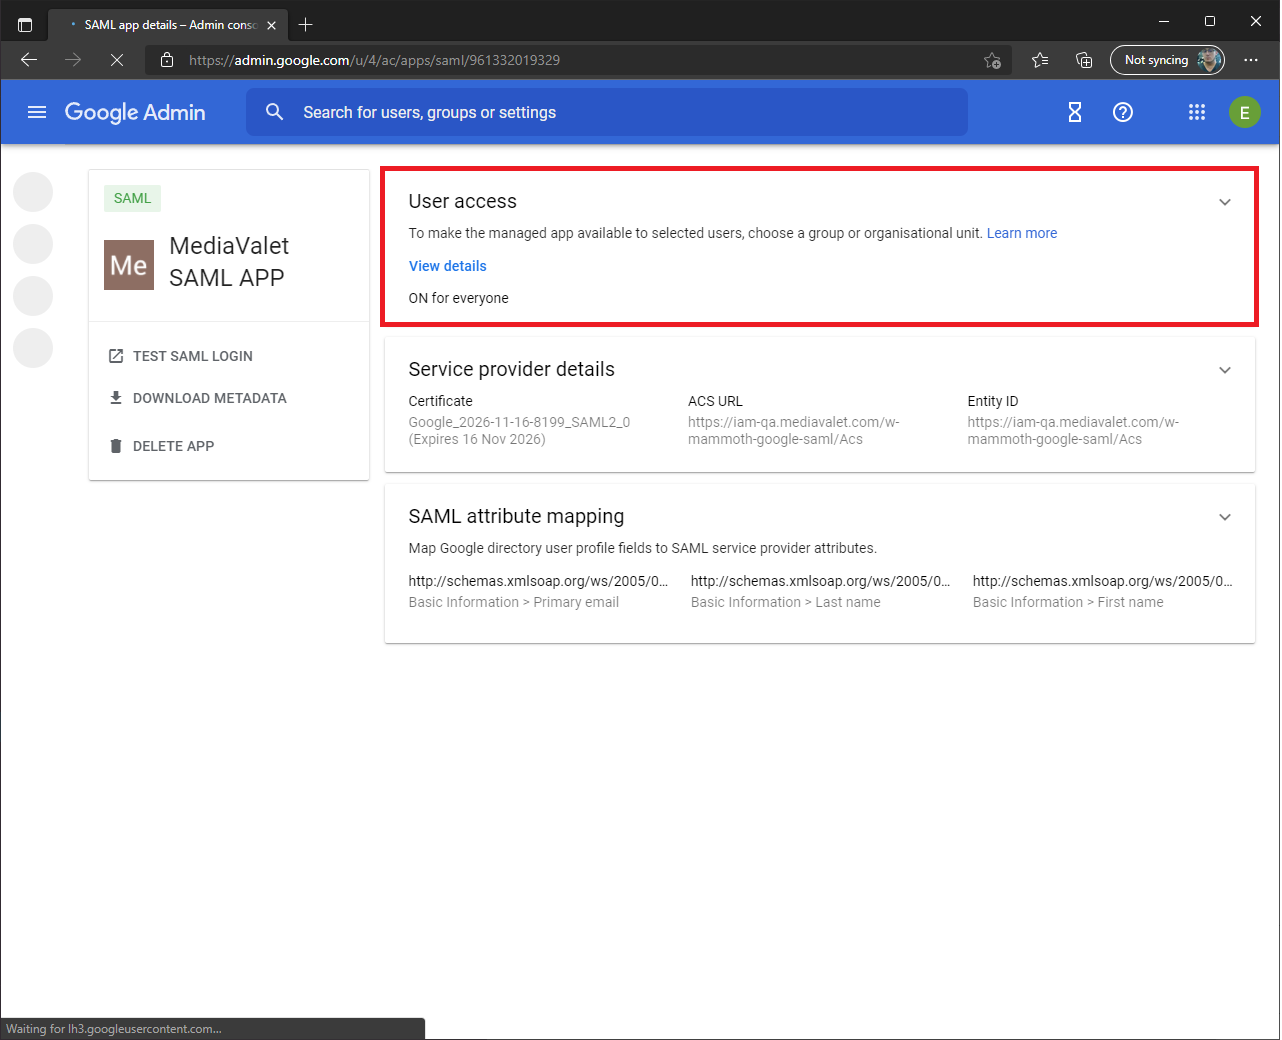The image size is (1282, 1040).
Task: Collapse the Service provider details section
Action: point(1225,370)
